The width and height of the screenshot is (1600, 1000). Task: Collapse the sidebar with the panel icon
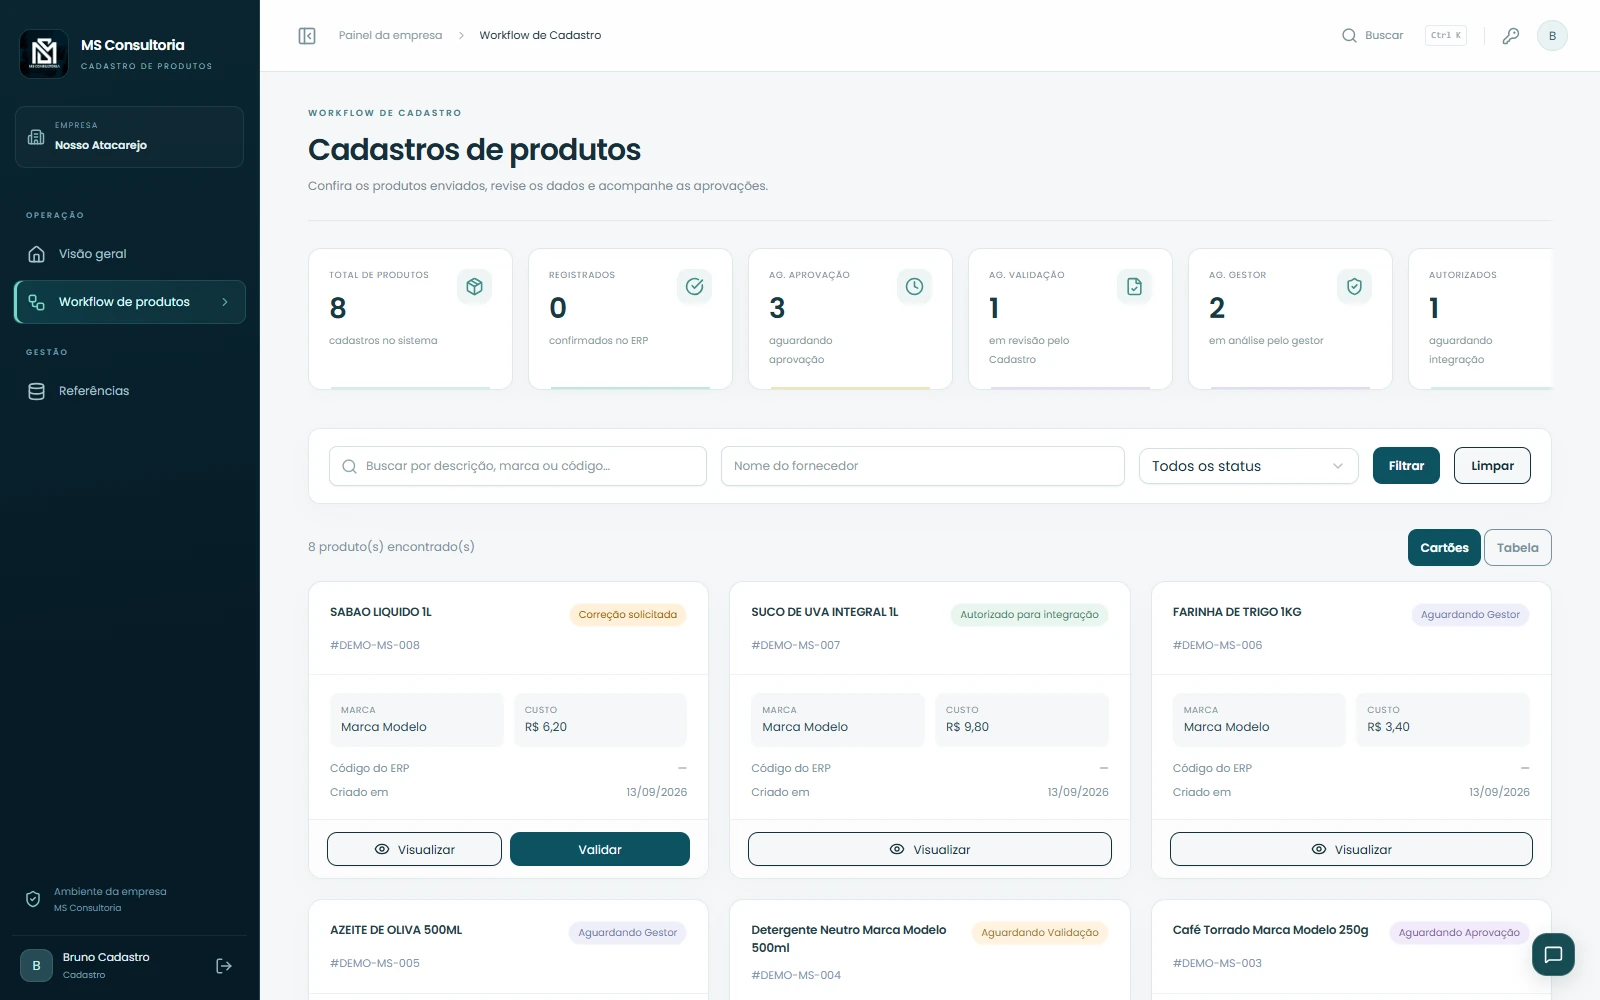307,36
